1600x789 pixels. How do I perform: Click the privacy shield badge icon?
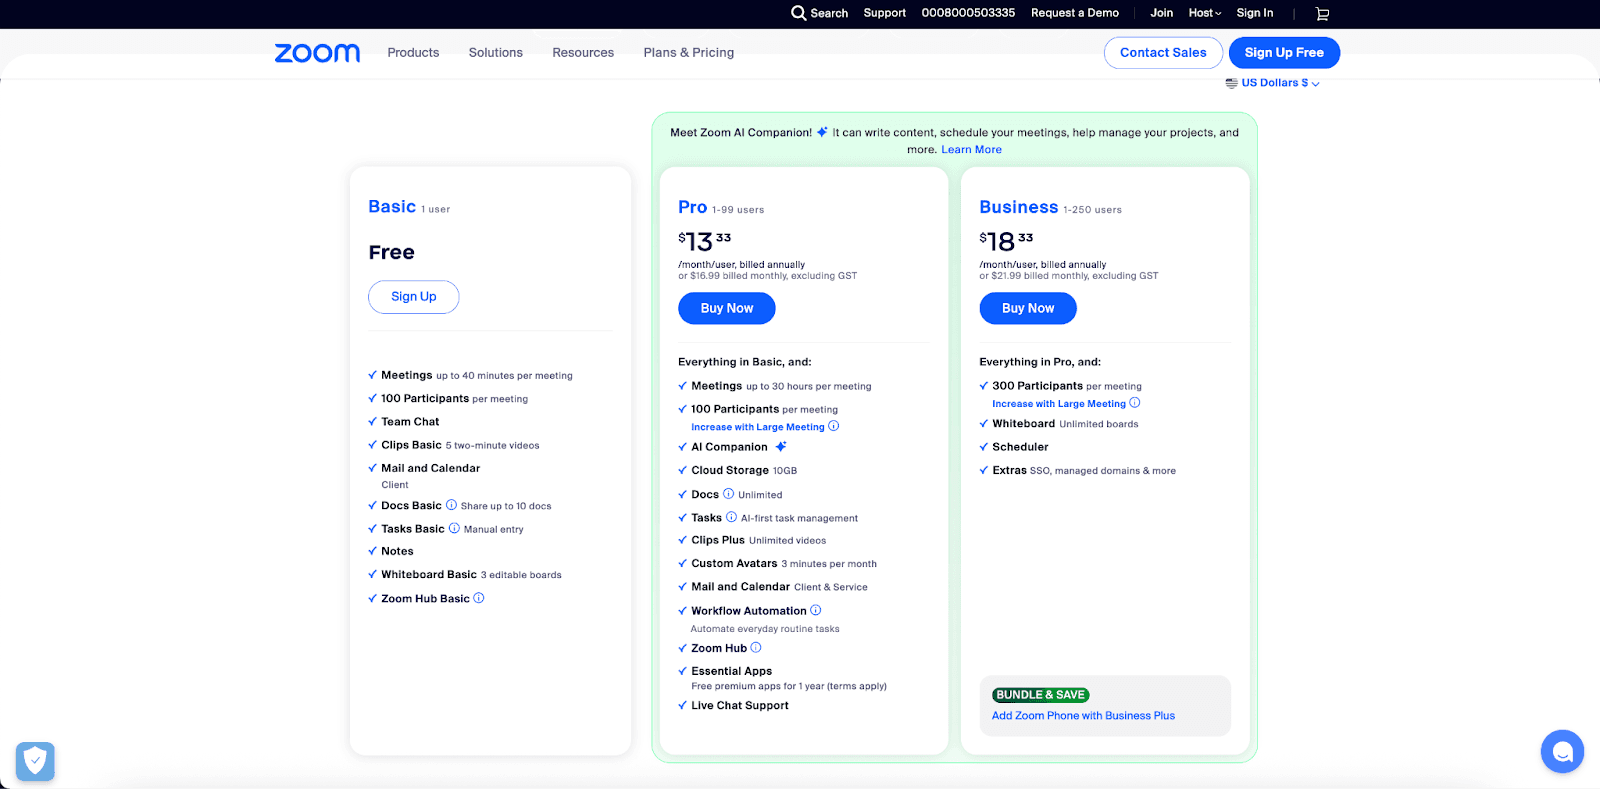pyautogui.click(x=35, y=761)
